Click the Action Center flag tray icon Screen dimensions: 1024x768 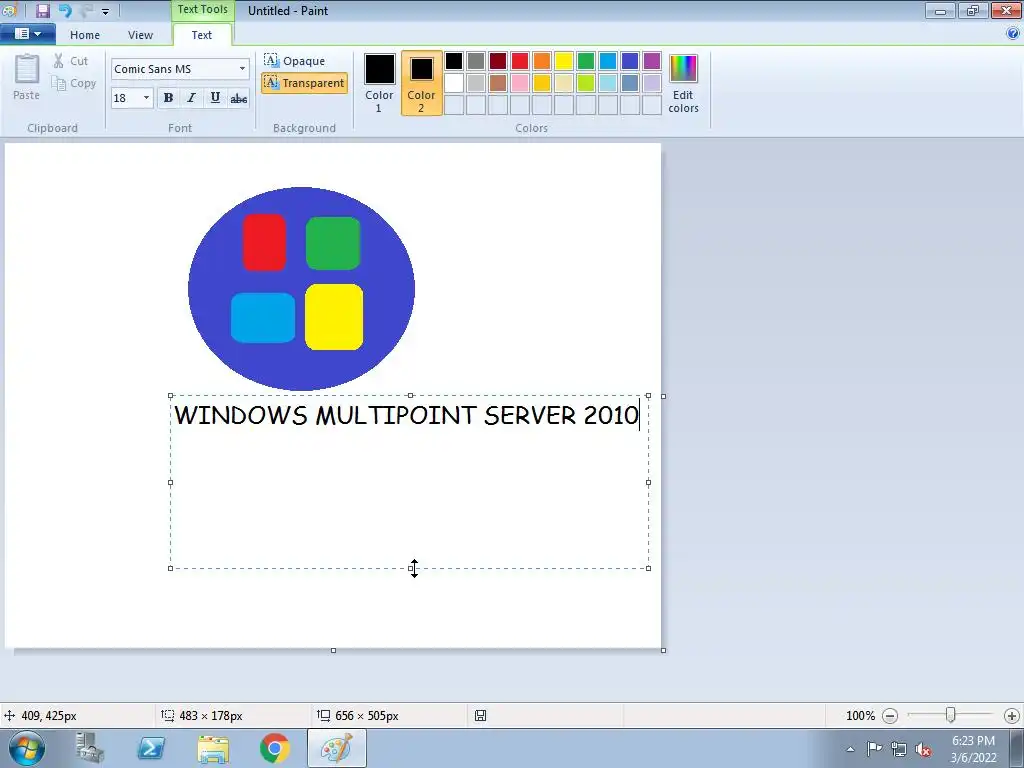click(874, 749)
